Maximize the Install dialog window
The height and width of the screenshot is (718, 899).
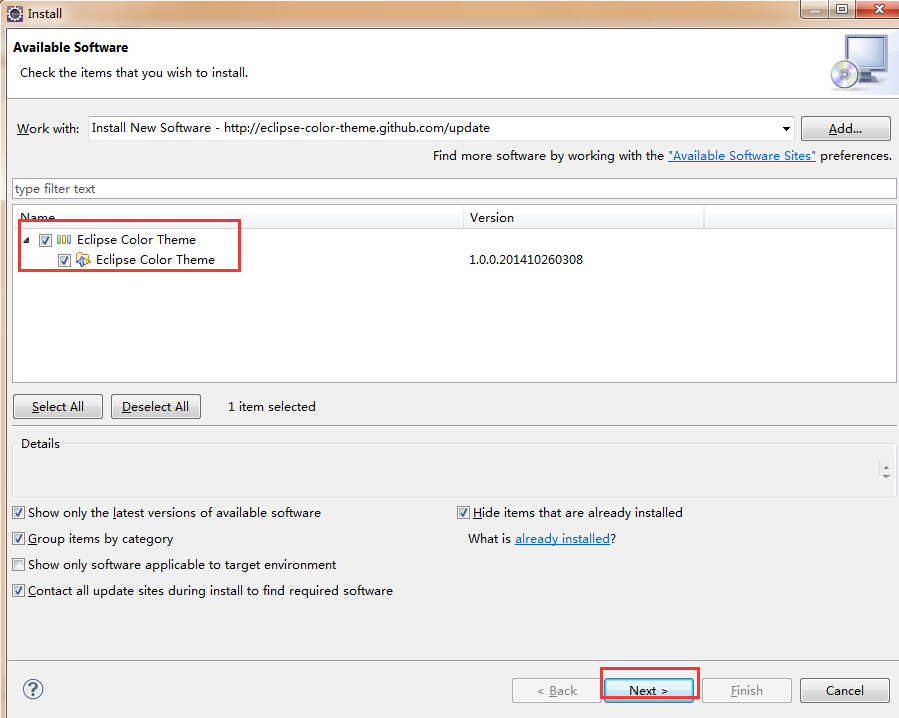point(841,9)
